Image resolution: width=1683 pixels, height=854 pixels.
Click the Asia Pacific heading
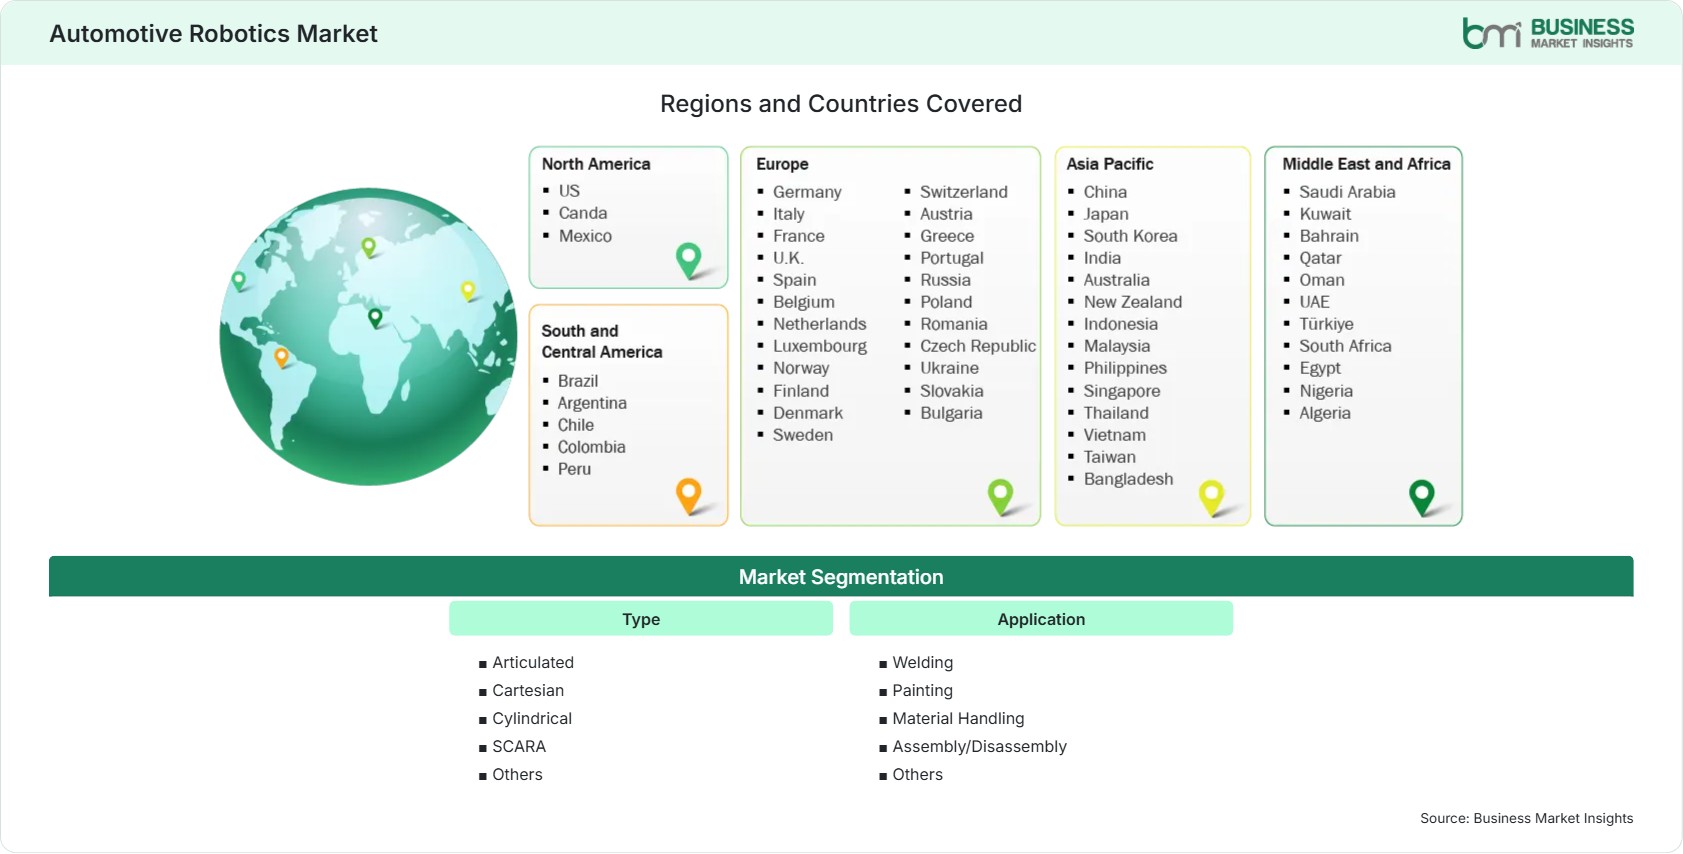(x=1110, y=164)
